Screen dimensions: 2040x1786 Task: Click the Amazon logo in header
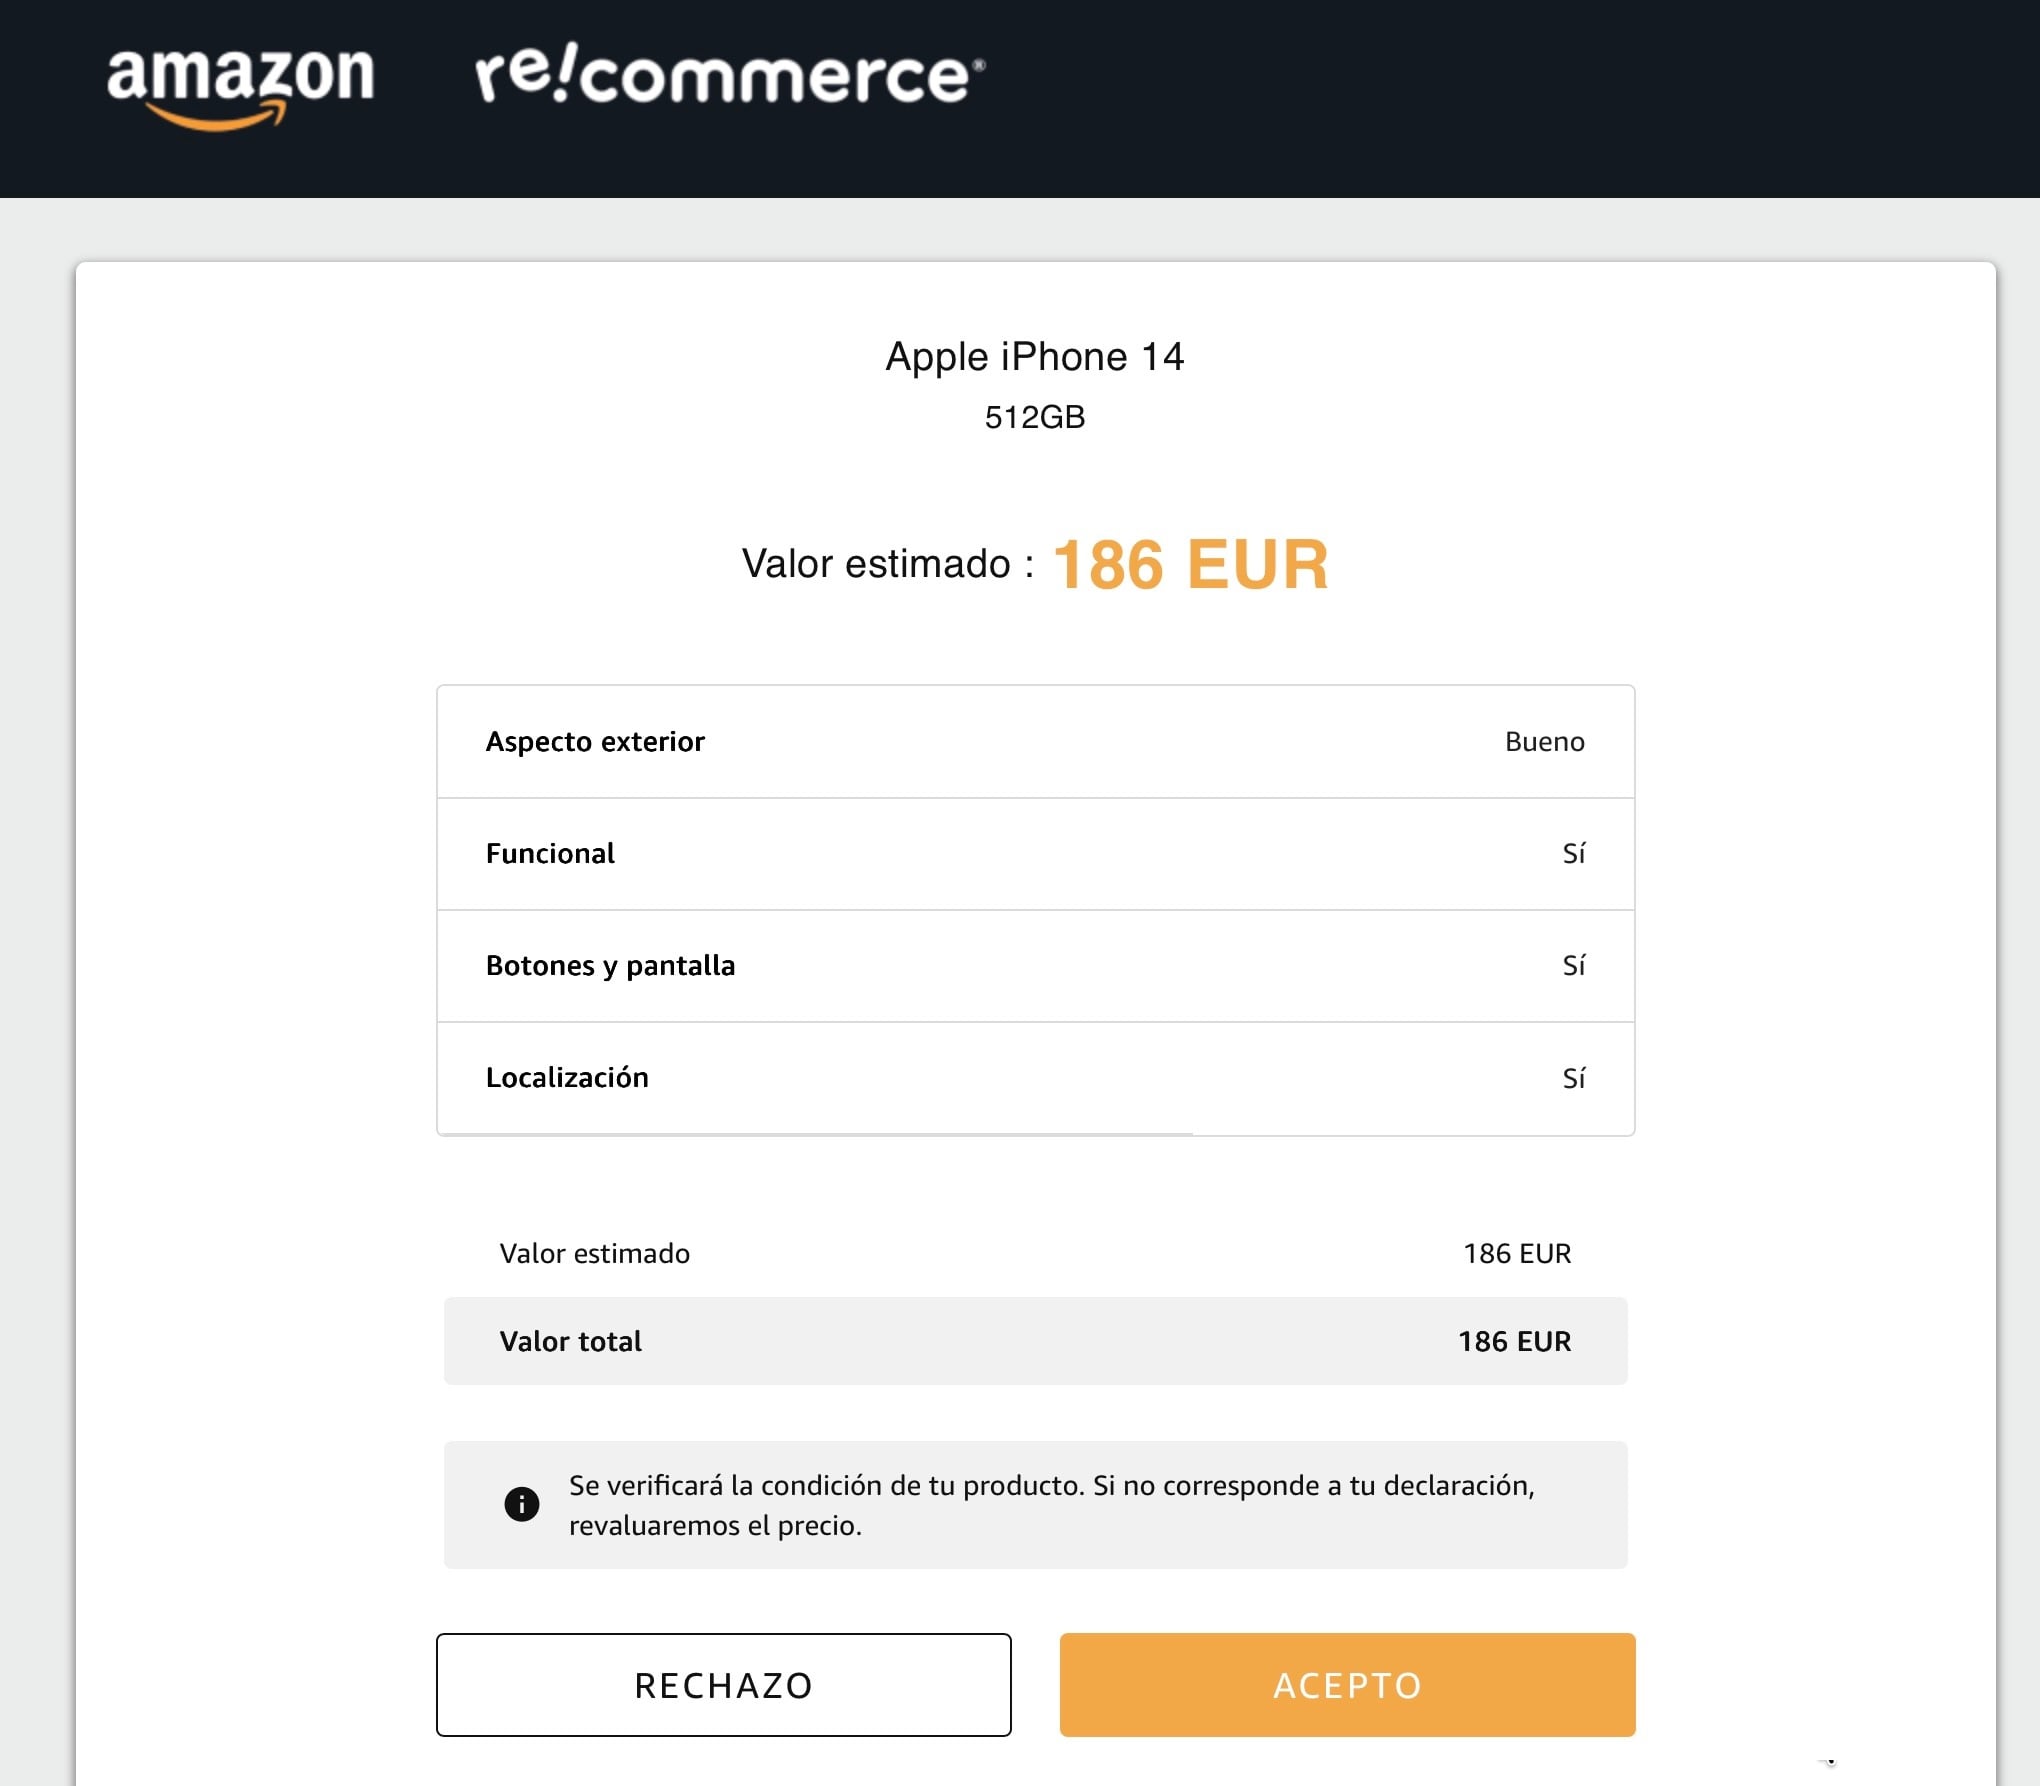point(240,86)
